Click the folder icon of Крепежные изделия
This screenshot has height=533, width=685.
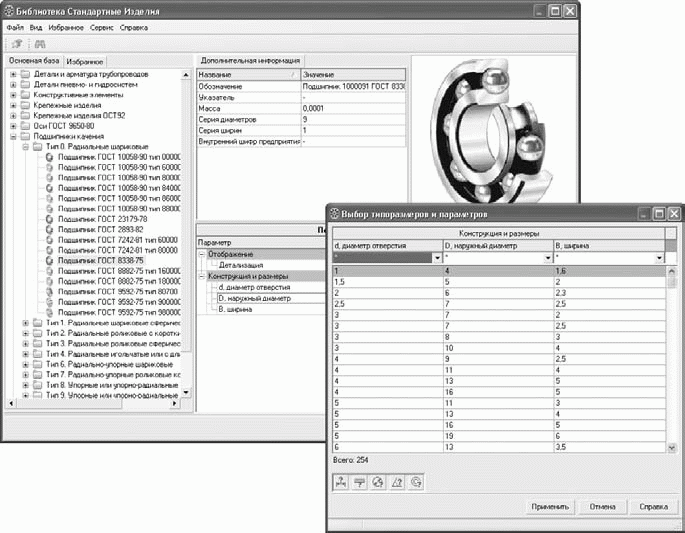click(x=24, y=105)
